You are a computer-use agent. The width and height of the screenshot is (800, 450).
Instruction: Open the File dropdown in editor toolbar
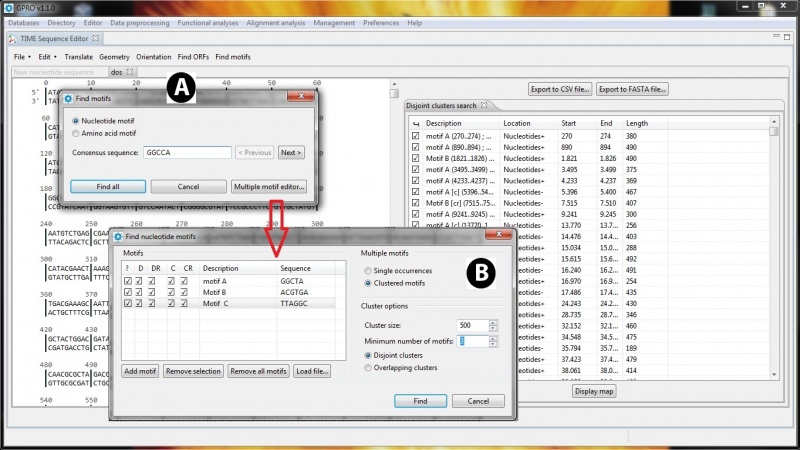22,57
